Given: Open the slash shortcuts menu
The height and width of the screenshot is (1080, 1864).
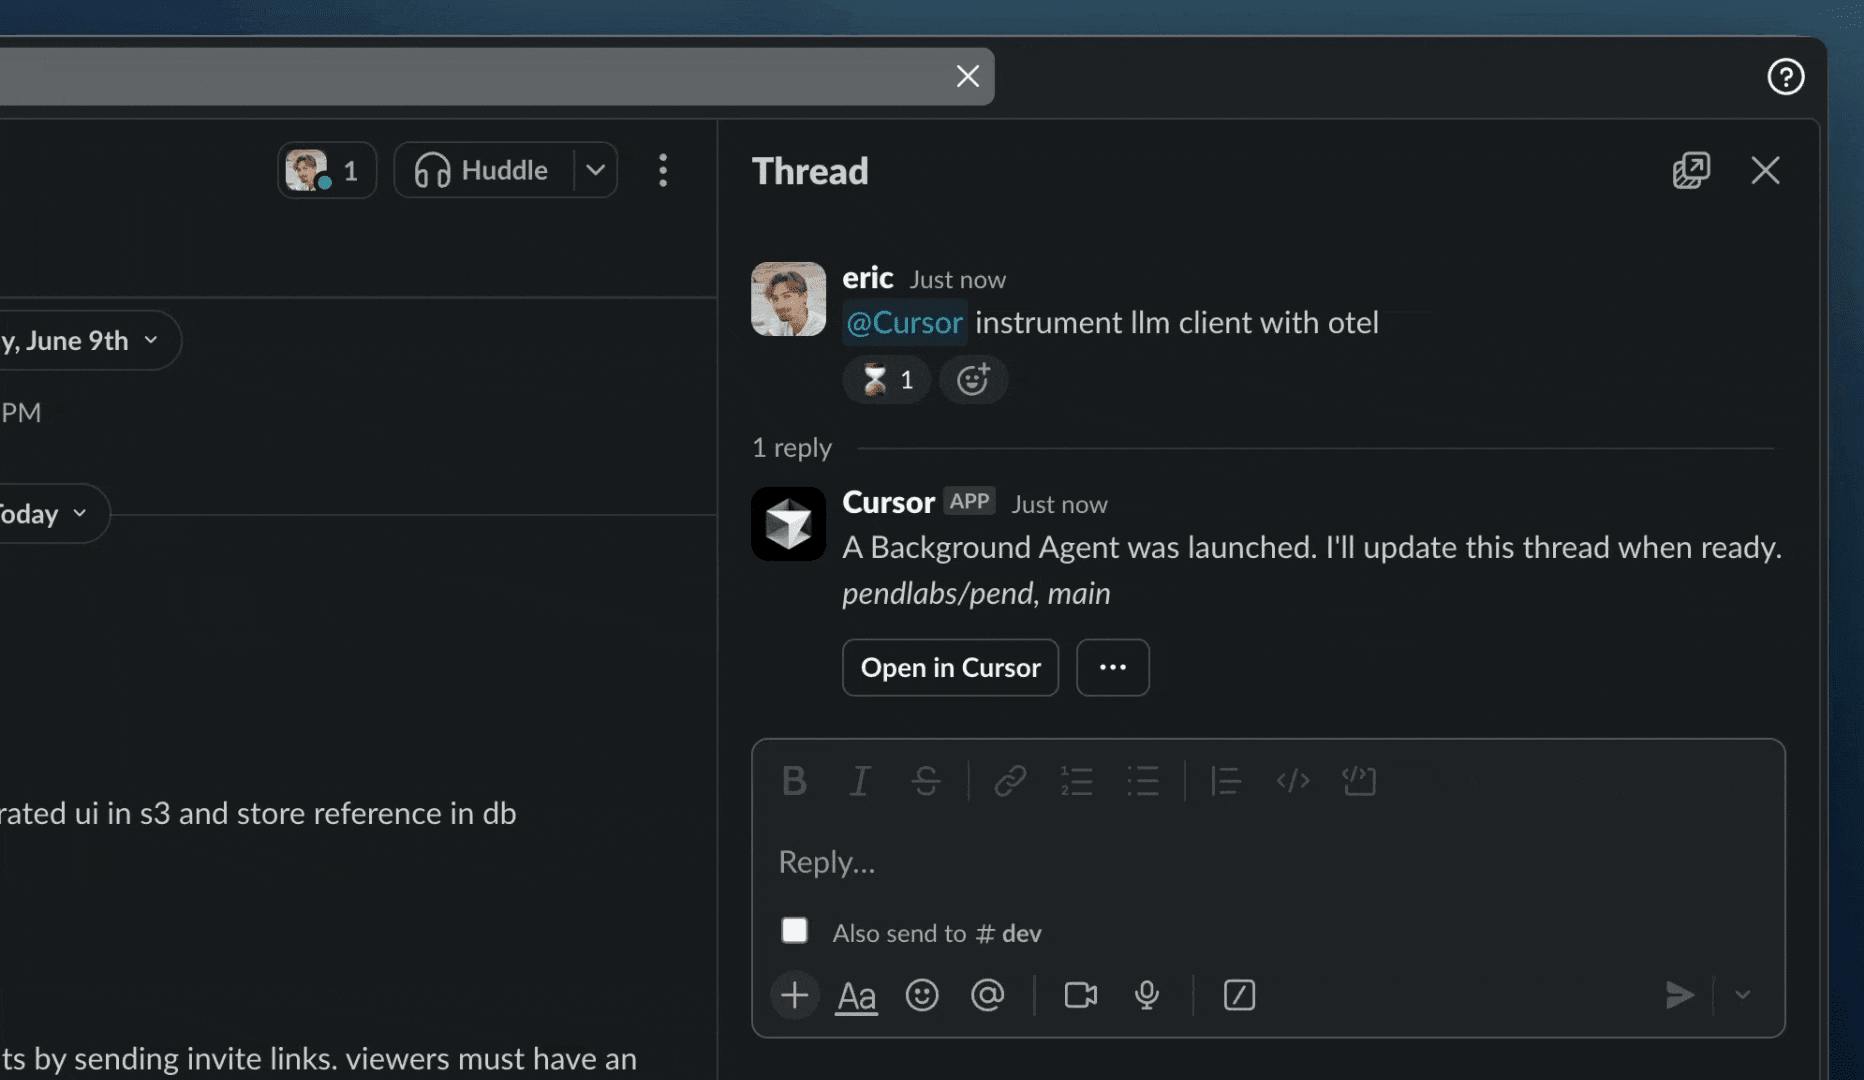Looking at the screenshot, I should tap(1239, 995).
